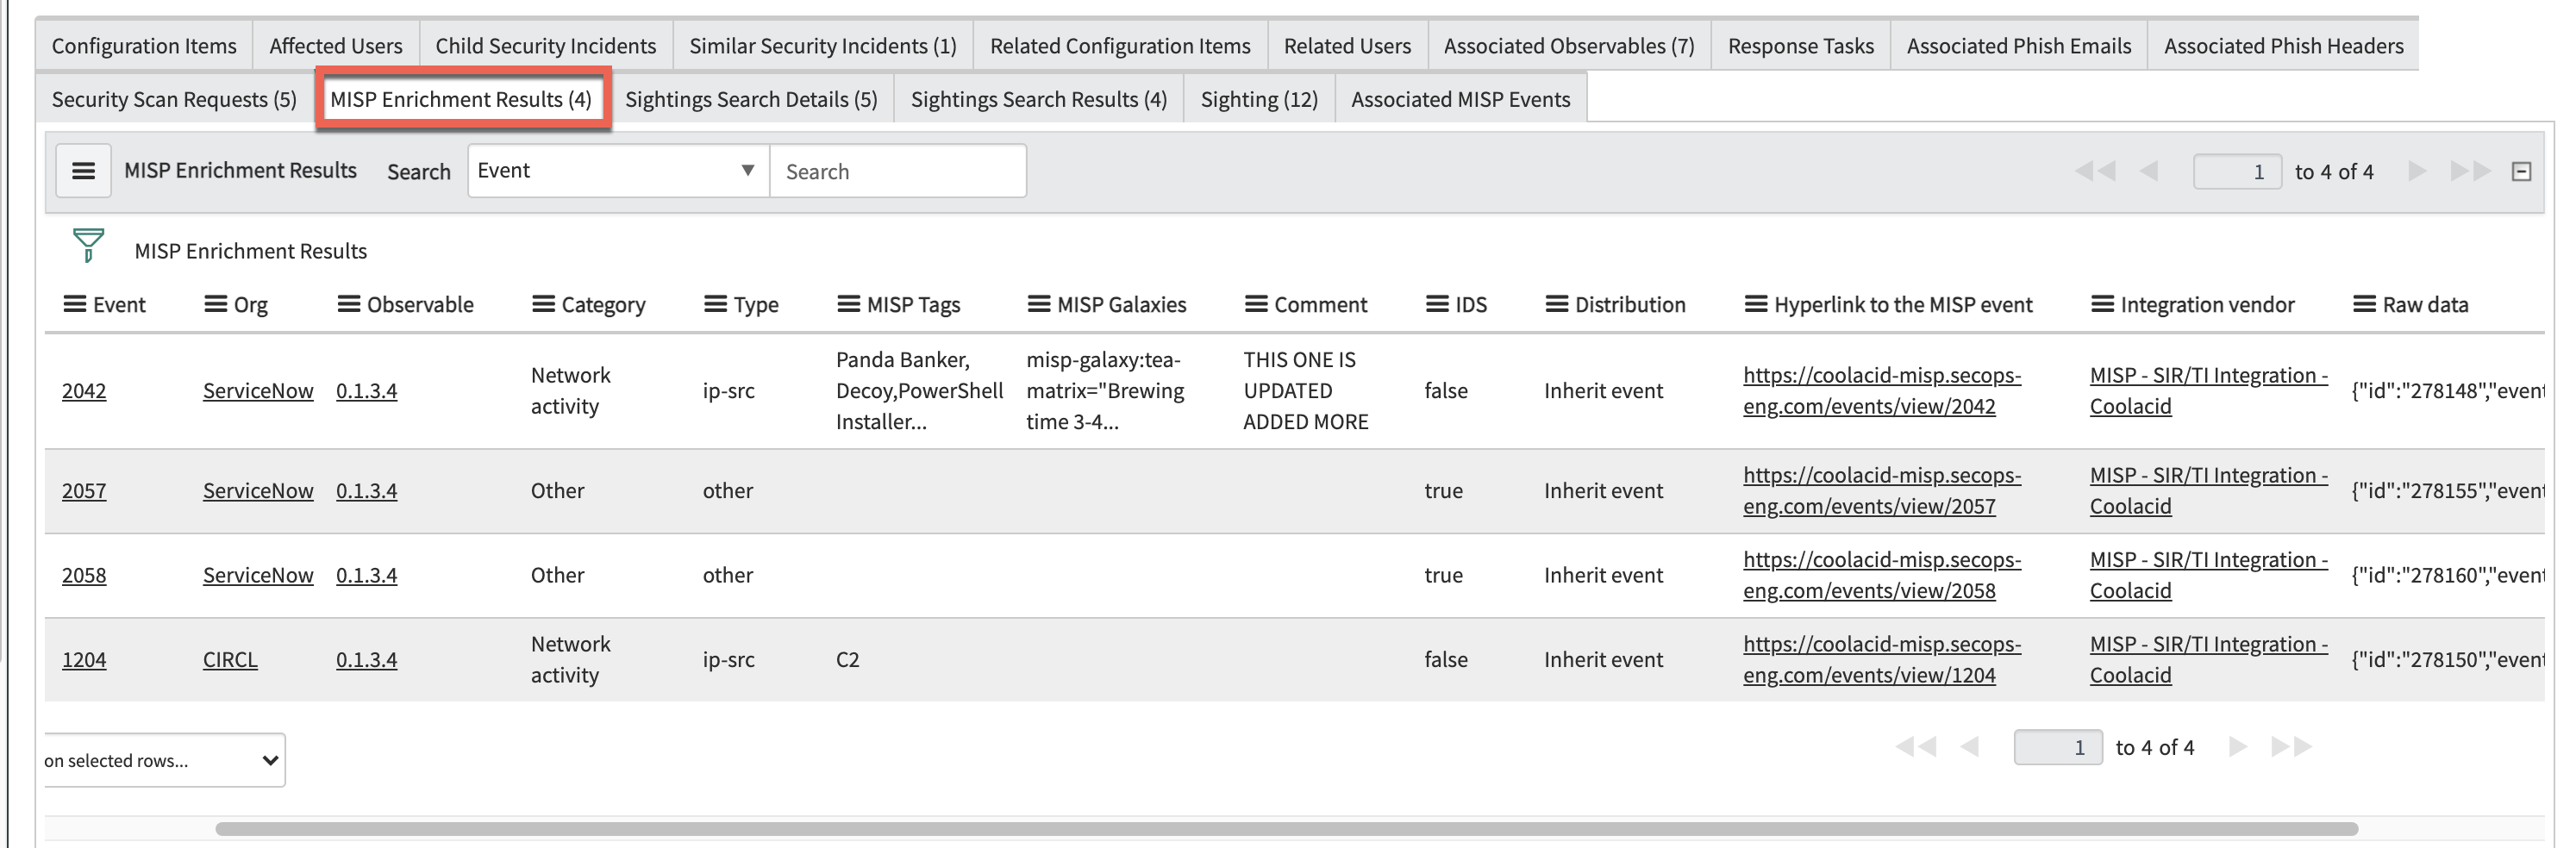Viewport: 2576px width, 848px height.
Task: Open the Associated Phish Emails tab
Action: pyautogui.click(x=2019, y=46)
